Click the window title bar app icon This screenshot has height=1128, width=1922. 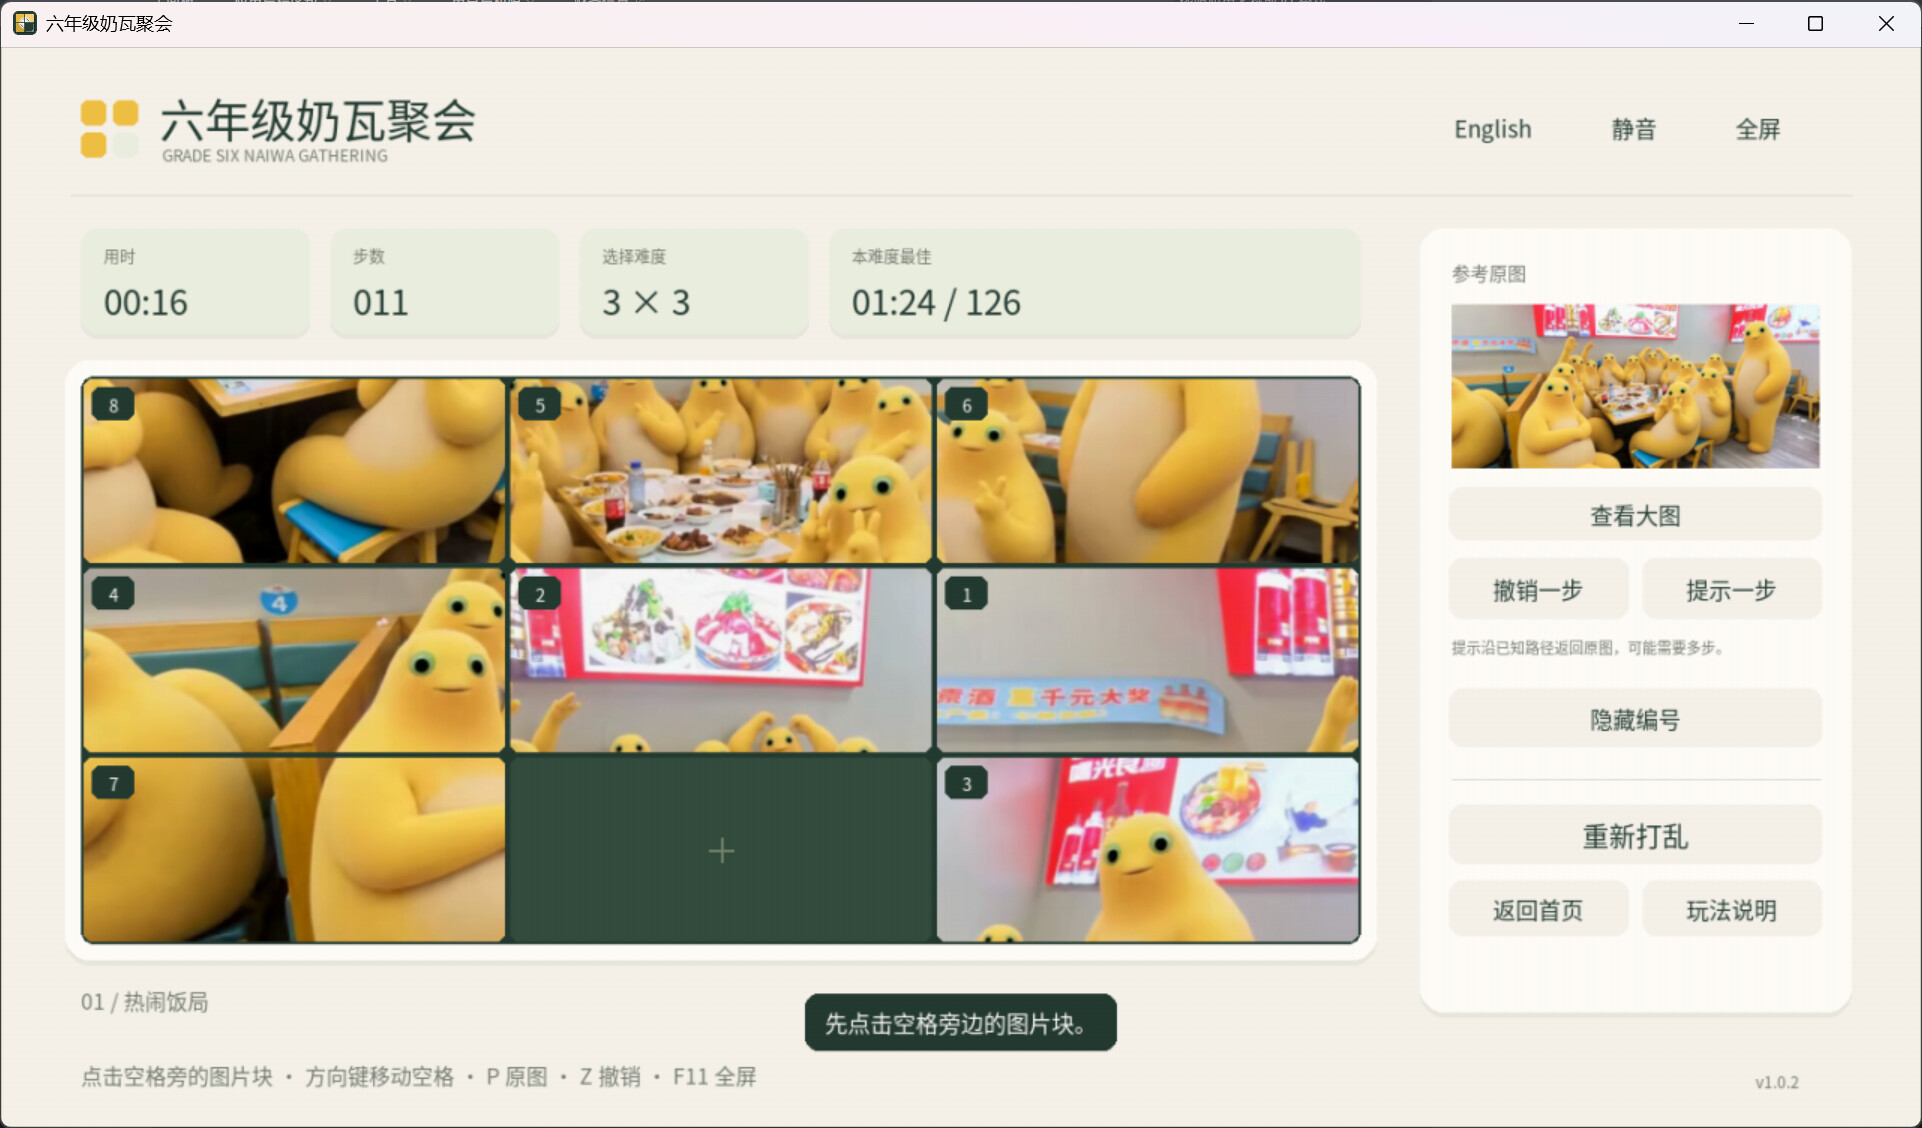click(24, 23)
